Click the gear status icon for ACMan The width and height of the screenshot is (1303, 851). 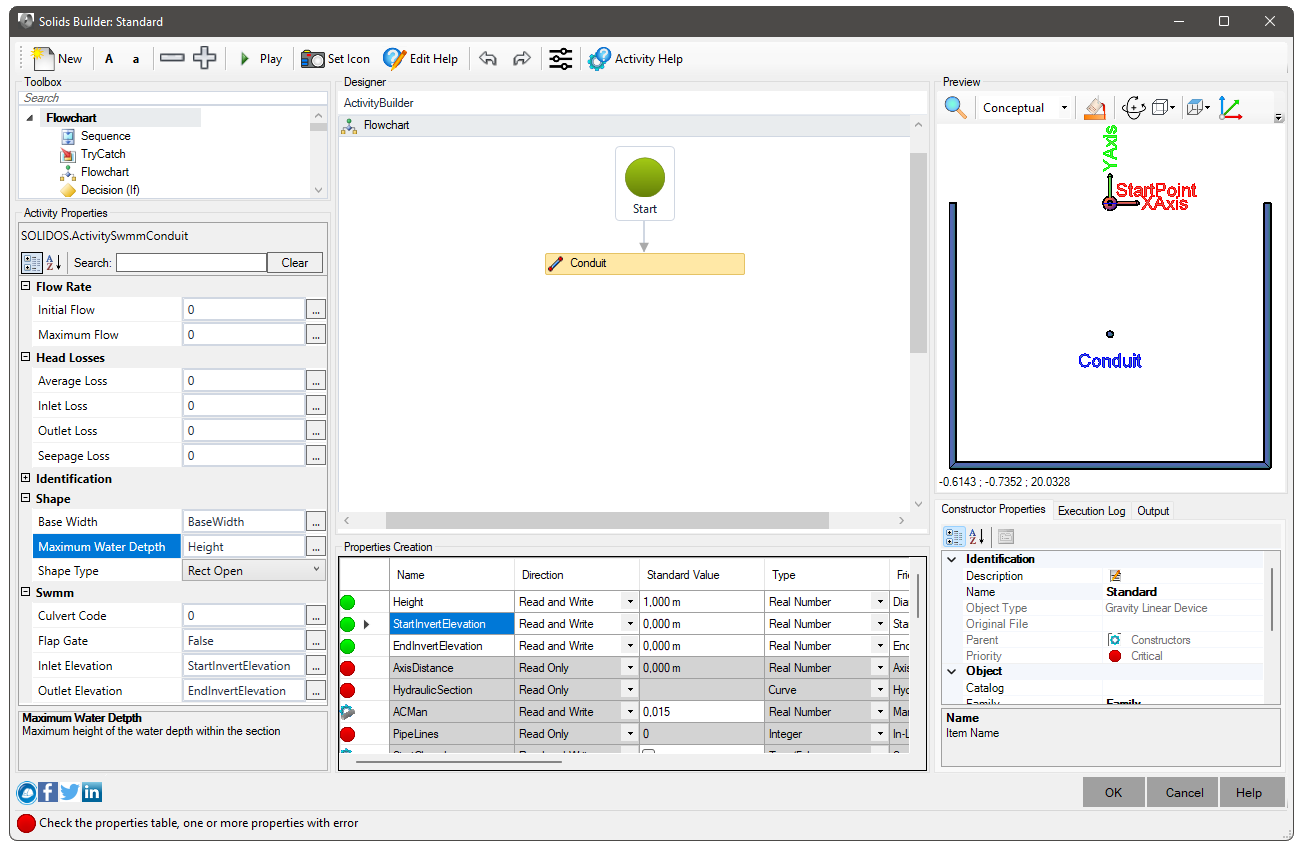[x=348, y=712]
